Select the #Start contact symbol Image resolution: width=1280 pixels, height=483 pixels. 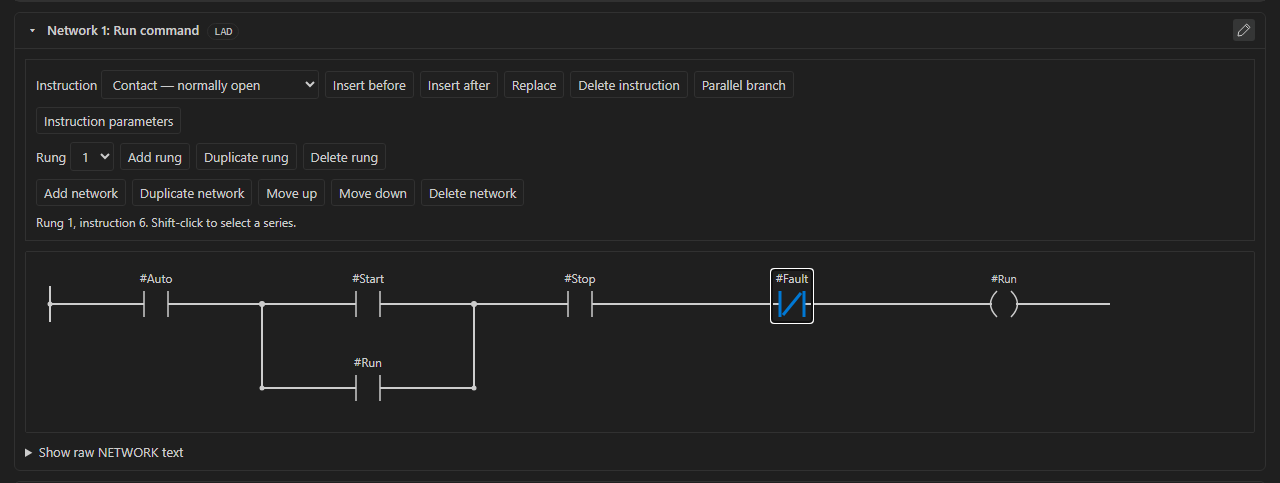(368, 303)
